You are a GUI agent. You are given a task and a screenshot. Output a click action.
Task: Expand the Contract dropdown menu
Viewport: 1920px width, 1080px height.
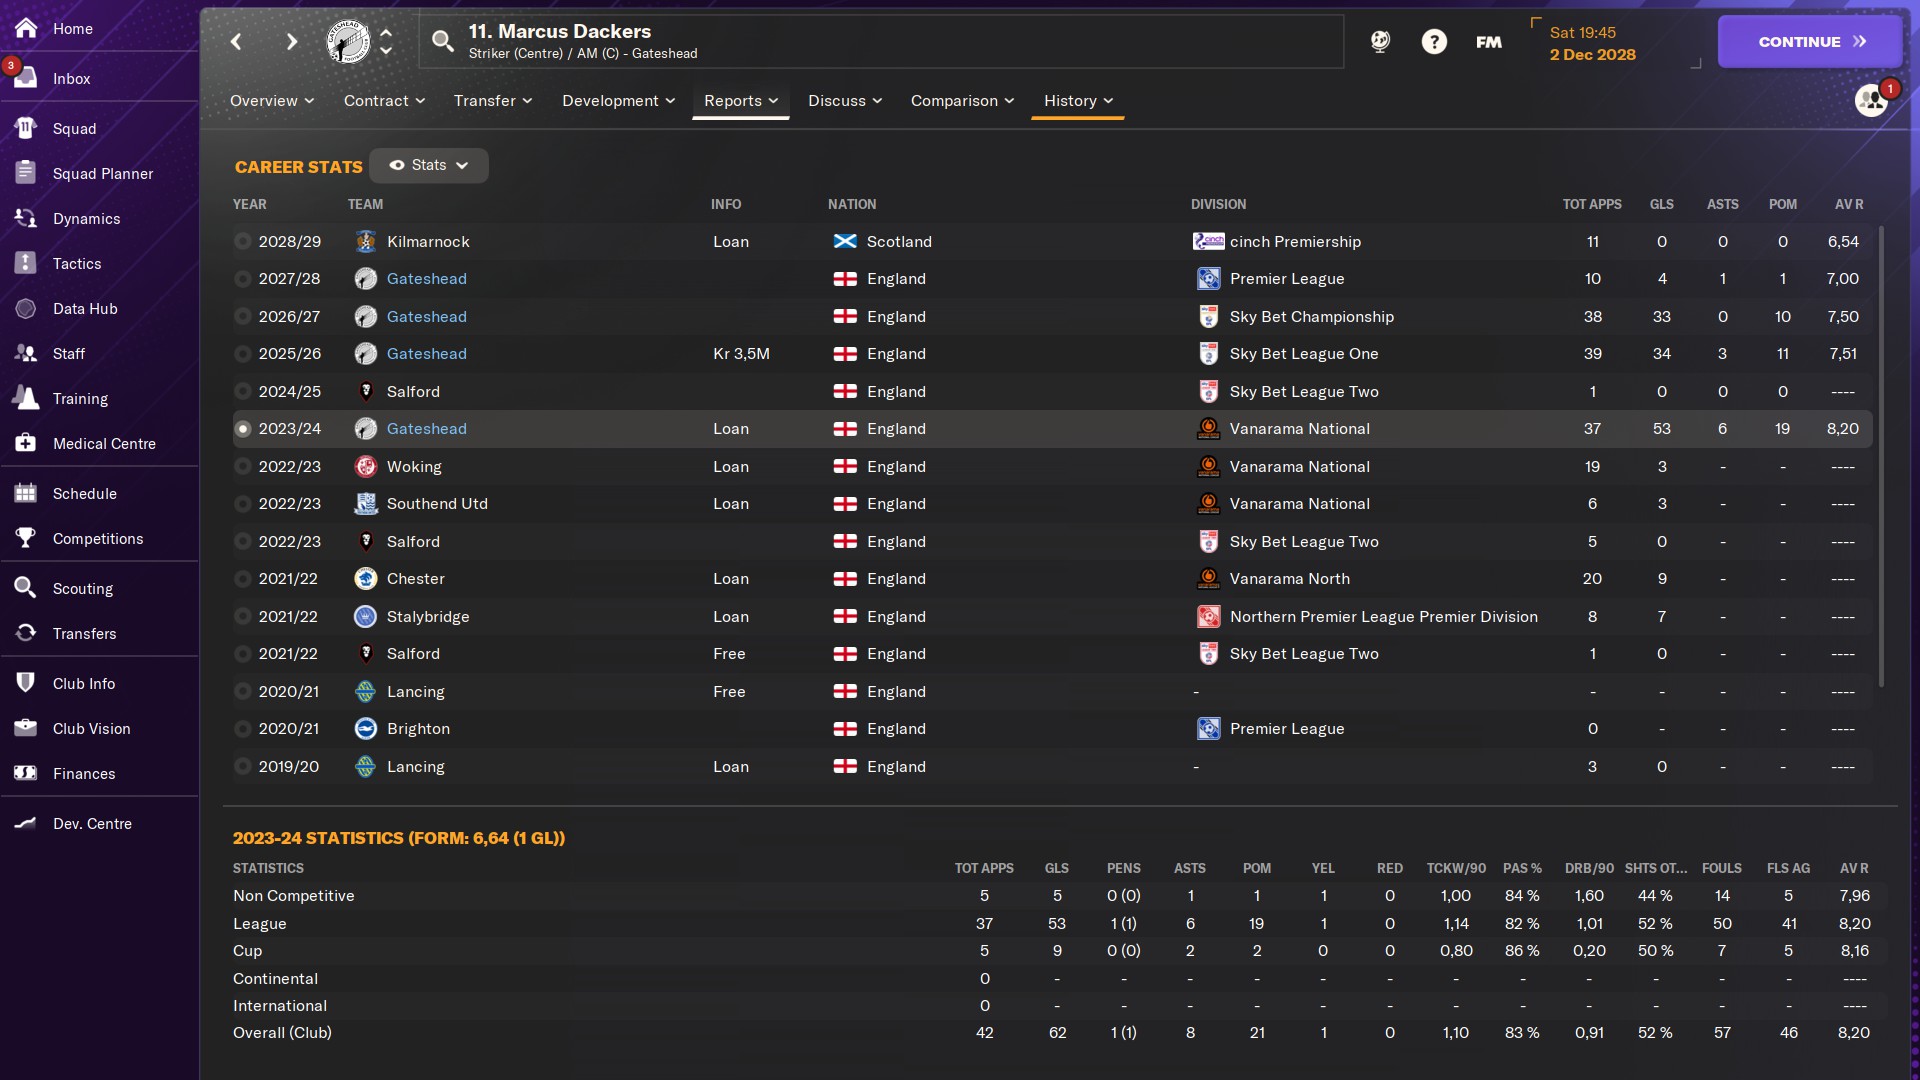click(x=384, y=100)
